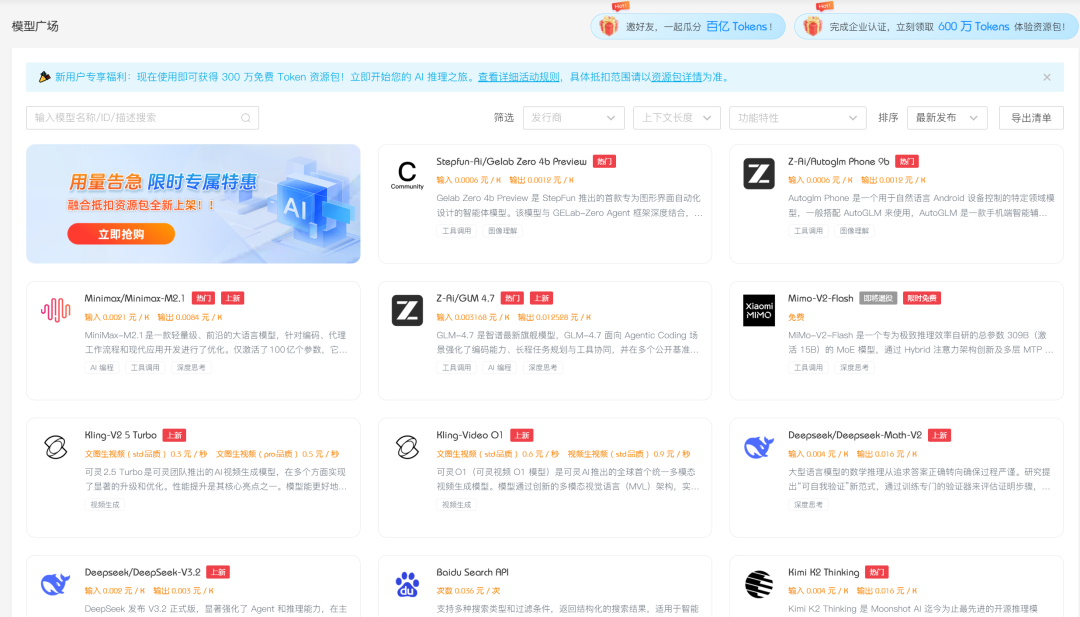
Task: Click the Minimax waveform logo icon
Action: pyautogui.click(x=56, y=311)
